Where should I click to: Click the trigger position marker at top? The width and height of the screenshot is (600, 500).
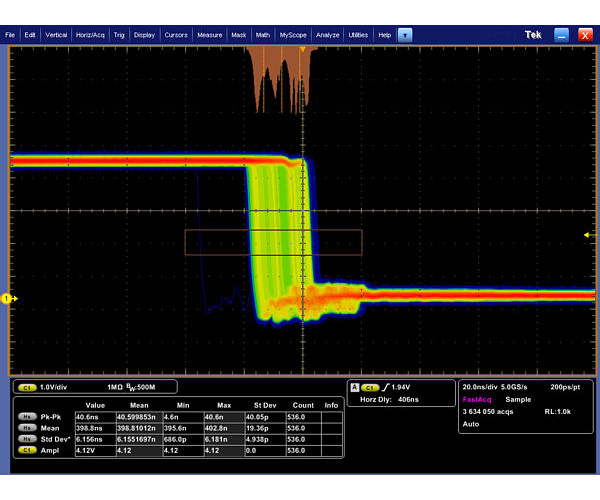[302, 49]
